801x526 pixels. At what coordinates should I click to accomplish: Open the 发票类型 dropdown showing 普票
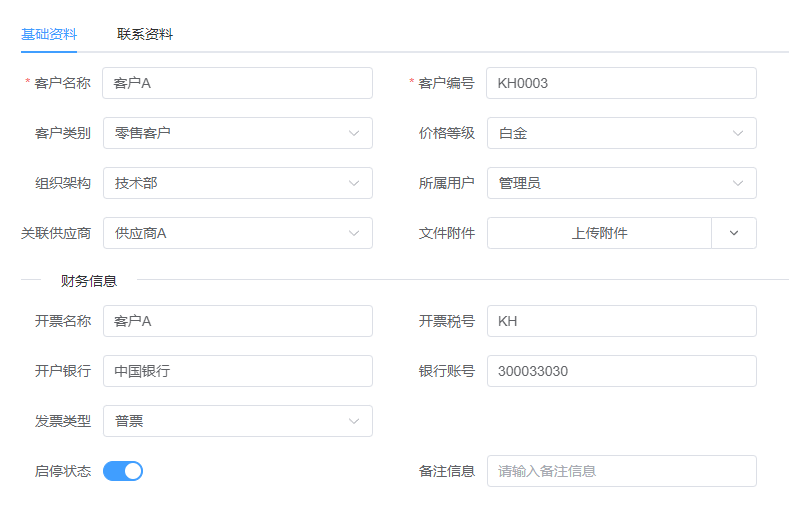237,421
